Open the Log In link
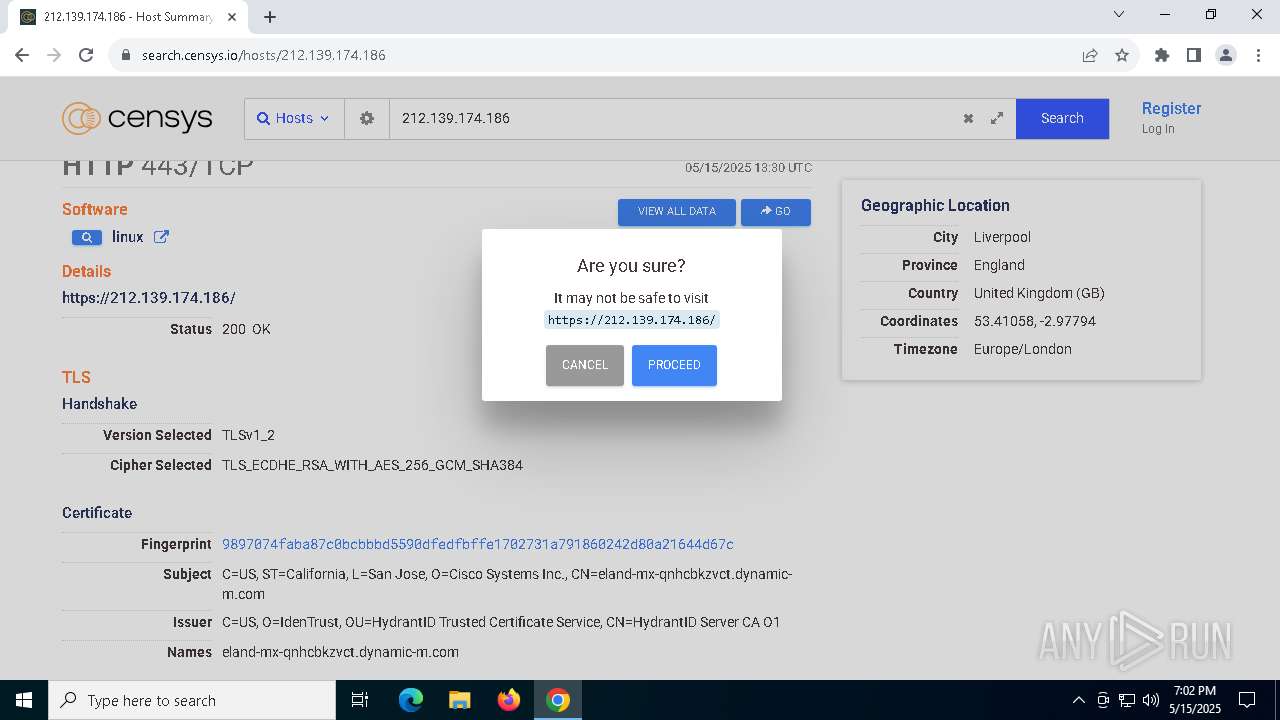This screenshot has width=1280, height=720. [1158, 129]
